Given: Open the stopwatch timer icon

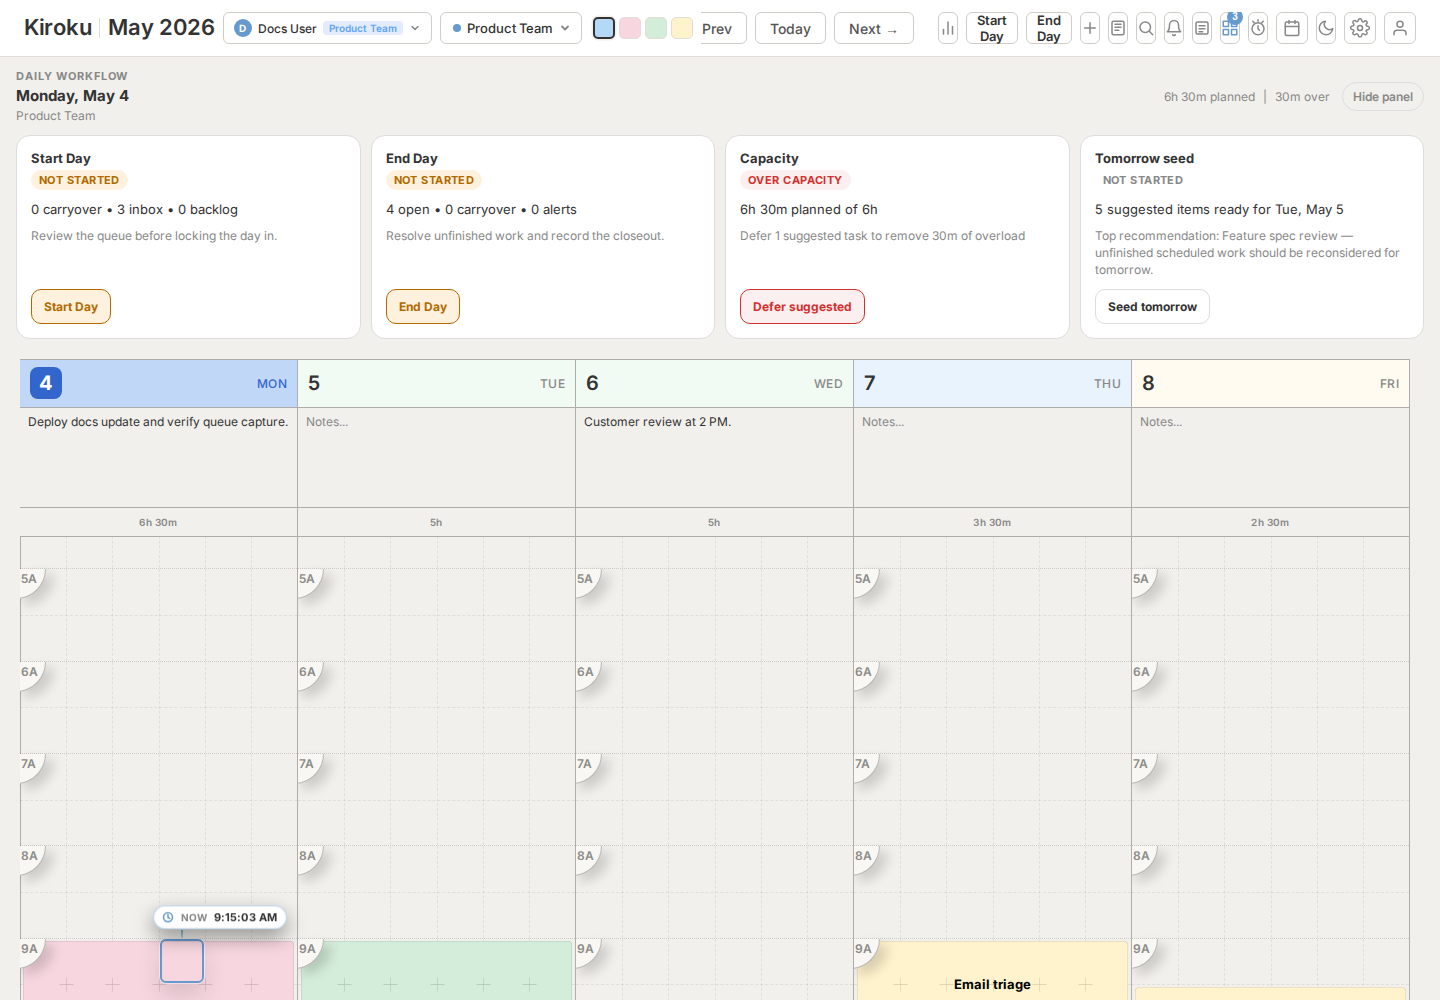Looking at the screenshot, I should pos(1258,28).
